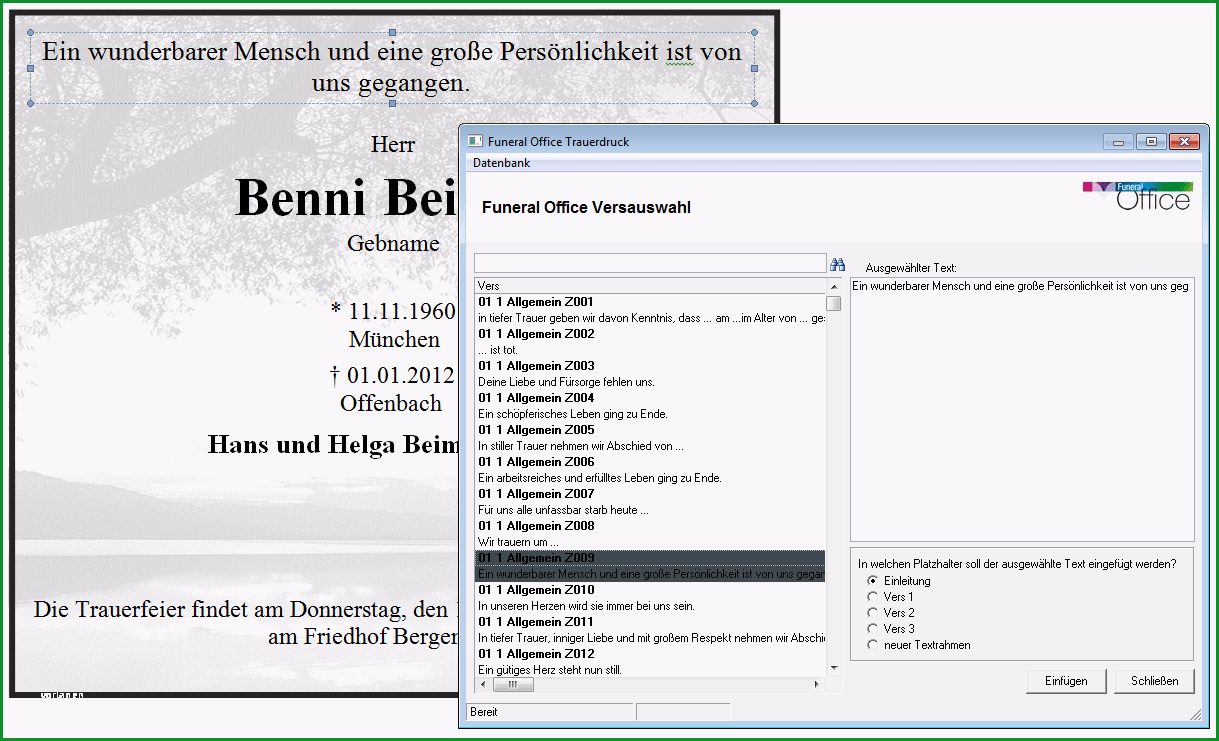
Task: Click the horizontal scroll left arrow
Action: [x=483, y=685]
